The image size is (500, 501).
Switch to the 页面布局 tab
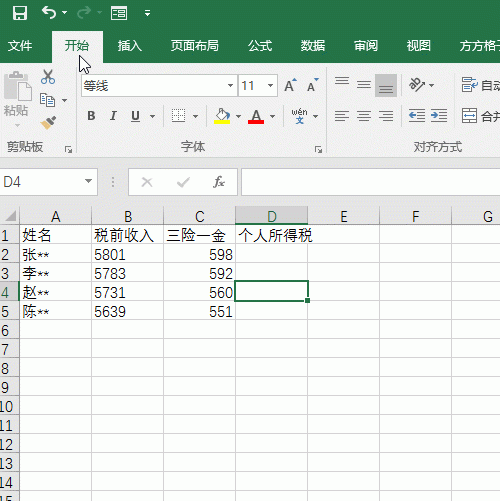click(x=195, y=46)
